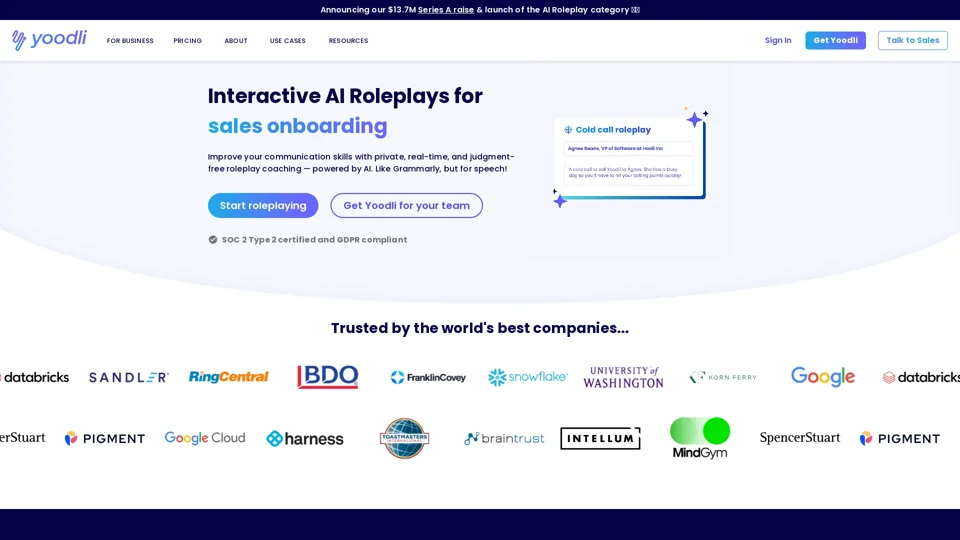Click the University of Washington logo
This screenshot has width=960, height=540.
coord(623,377)
